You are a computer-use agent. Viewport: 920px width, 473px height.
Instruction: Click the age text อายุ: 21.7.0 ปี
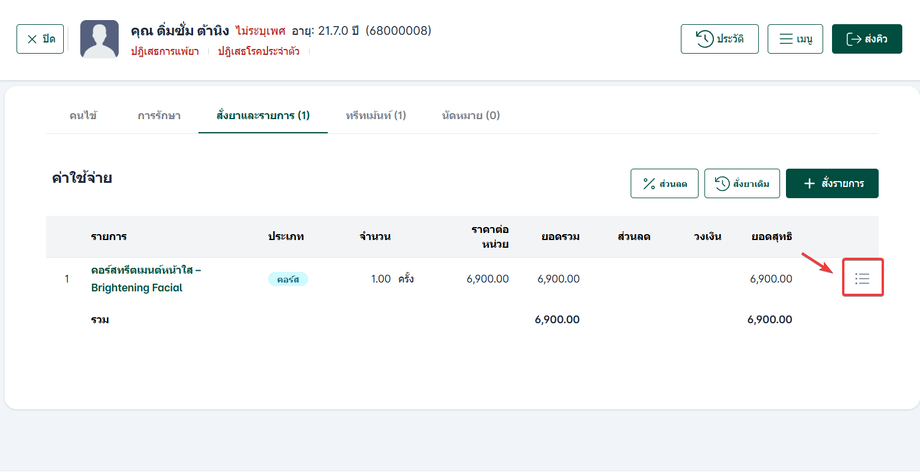(x=325, y=31)
